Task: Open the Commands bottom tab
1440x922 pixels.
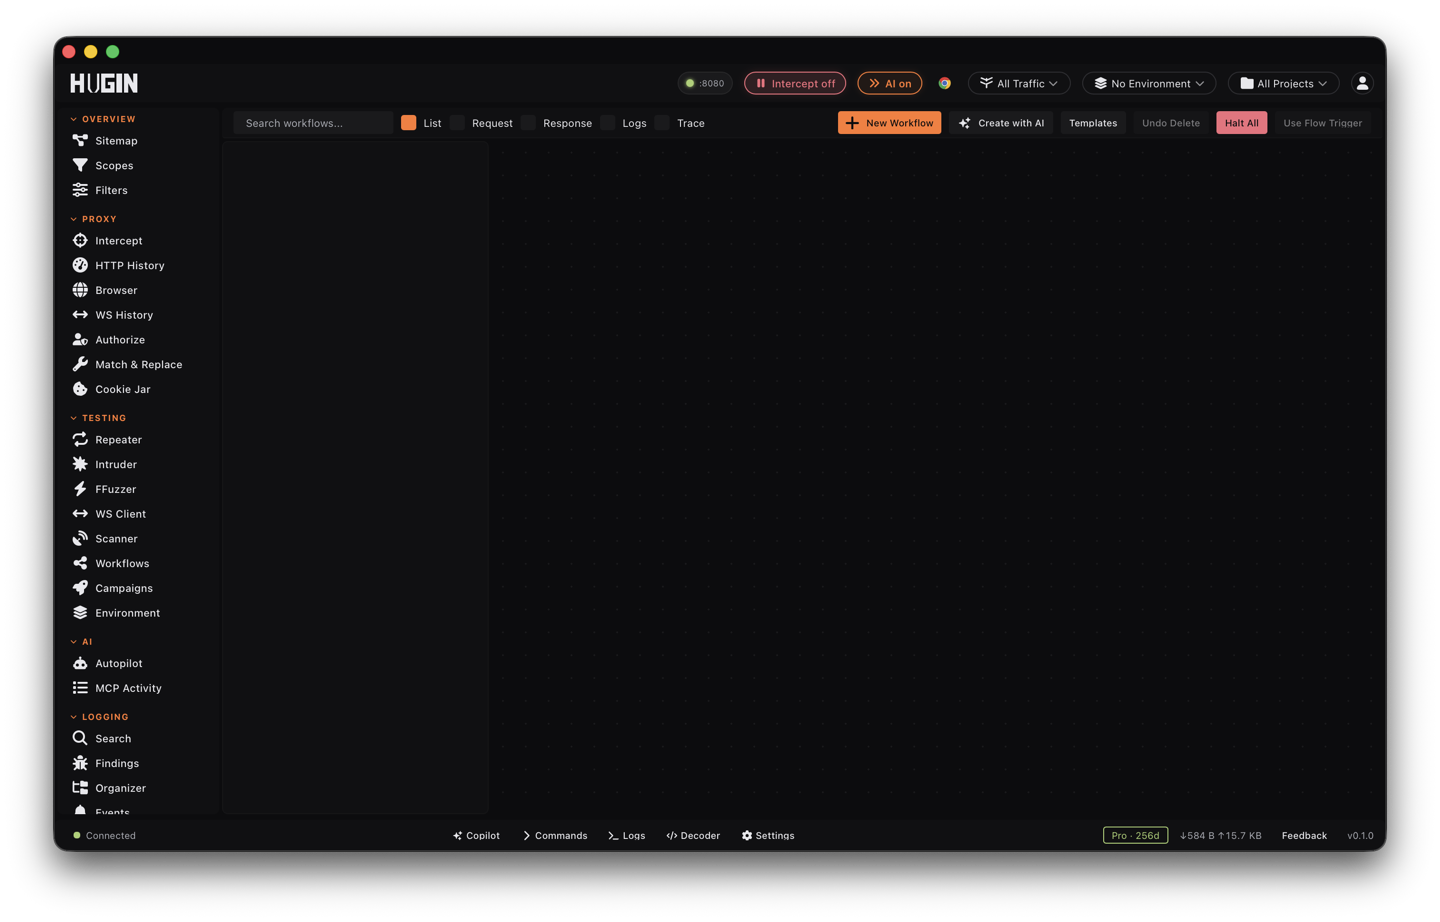Action: click(555, 835)
